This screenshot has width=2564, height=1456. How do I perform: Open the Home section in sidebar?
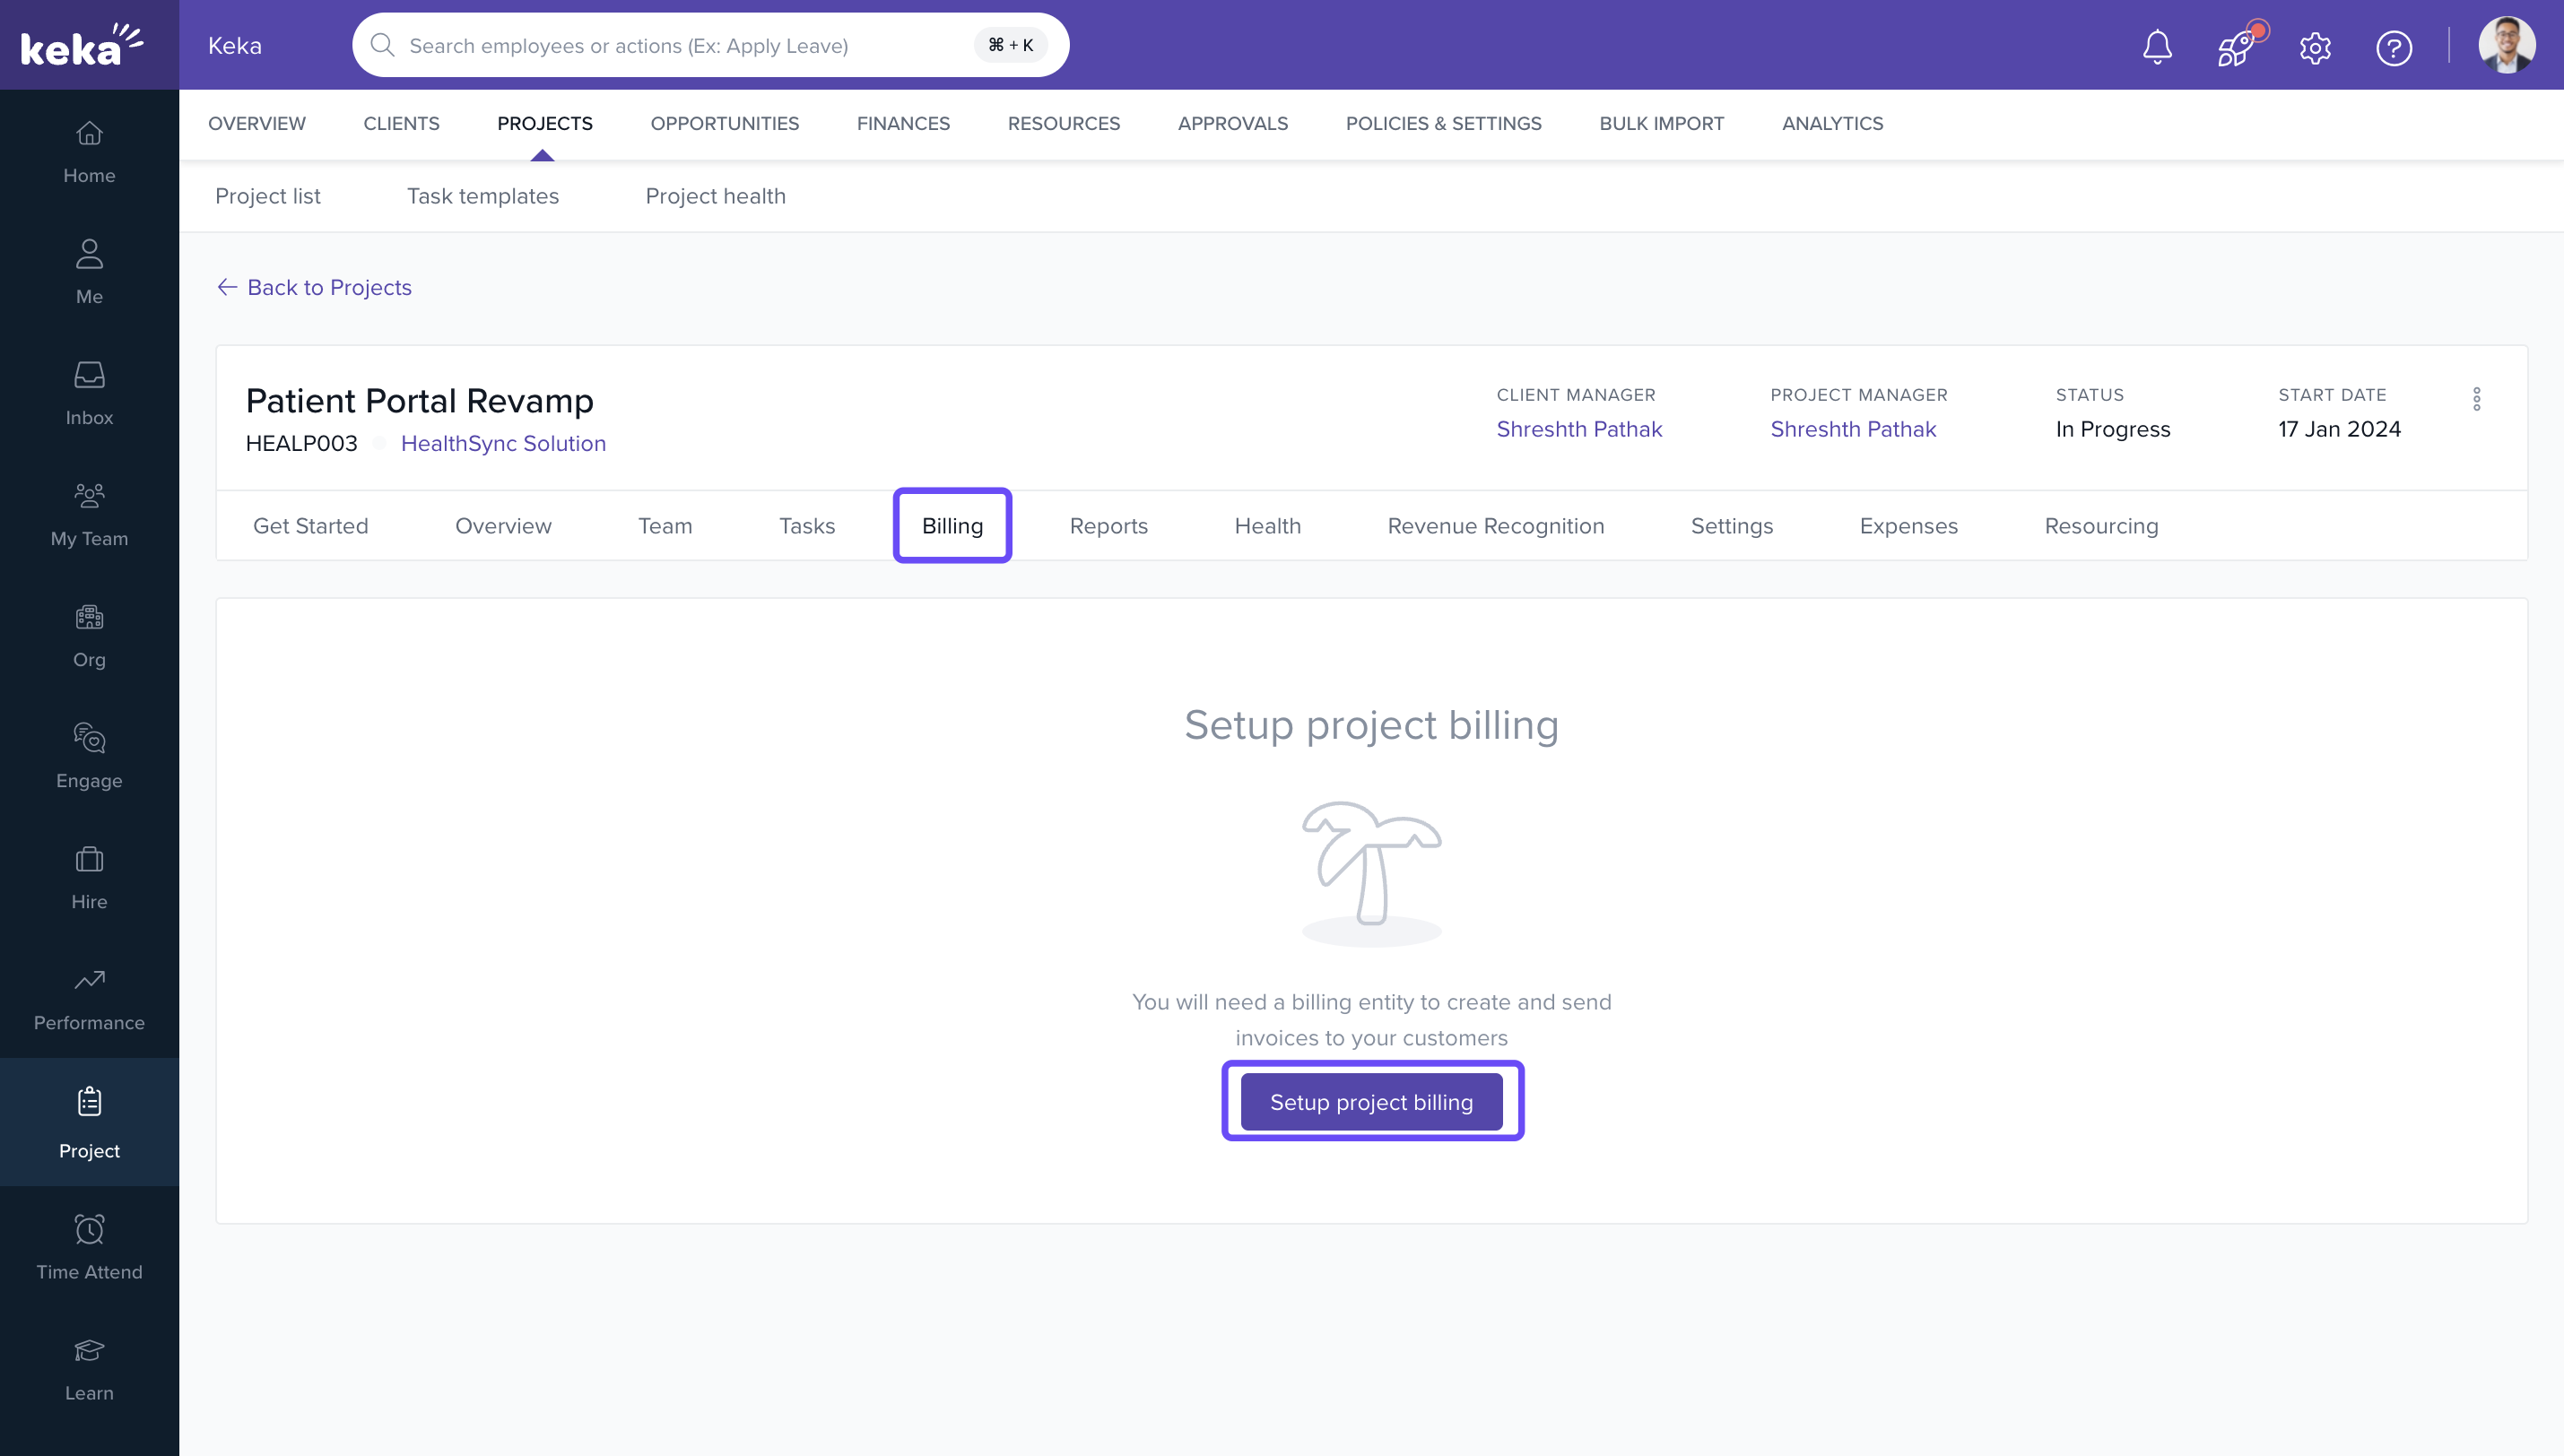[89, 152]
